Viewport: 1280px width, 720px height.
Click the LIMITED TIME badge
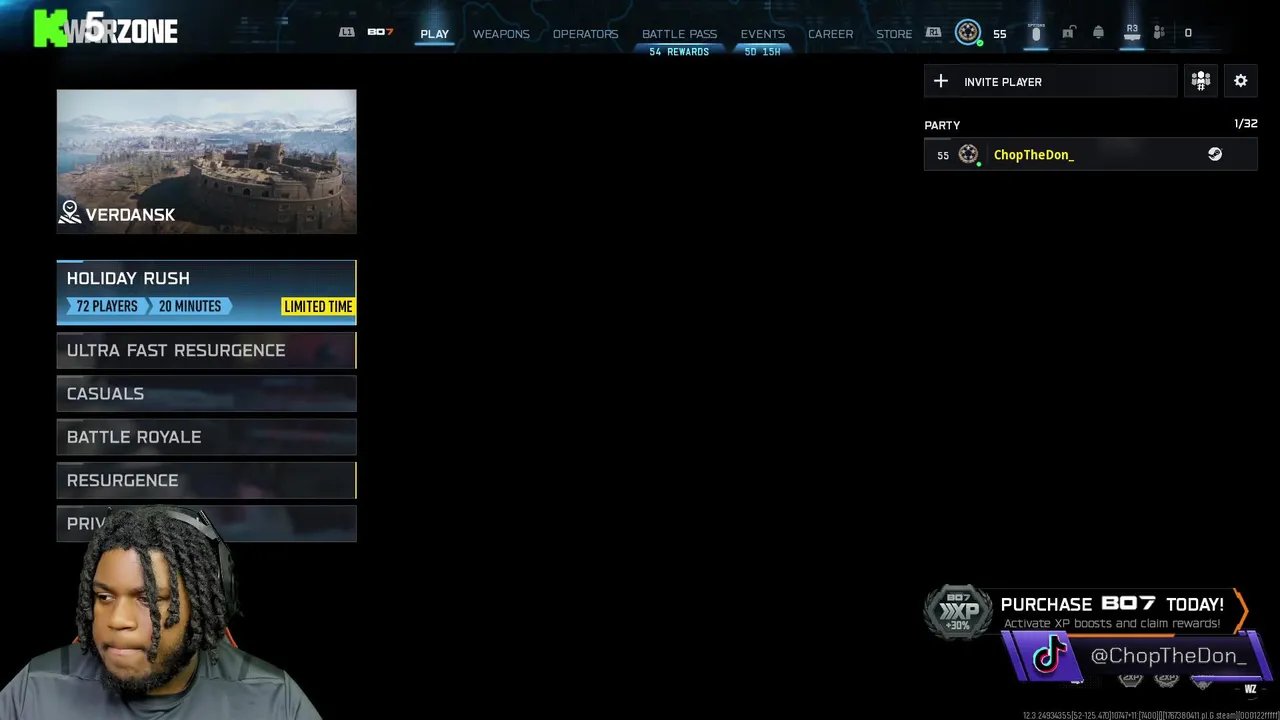point(318,306)
